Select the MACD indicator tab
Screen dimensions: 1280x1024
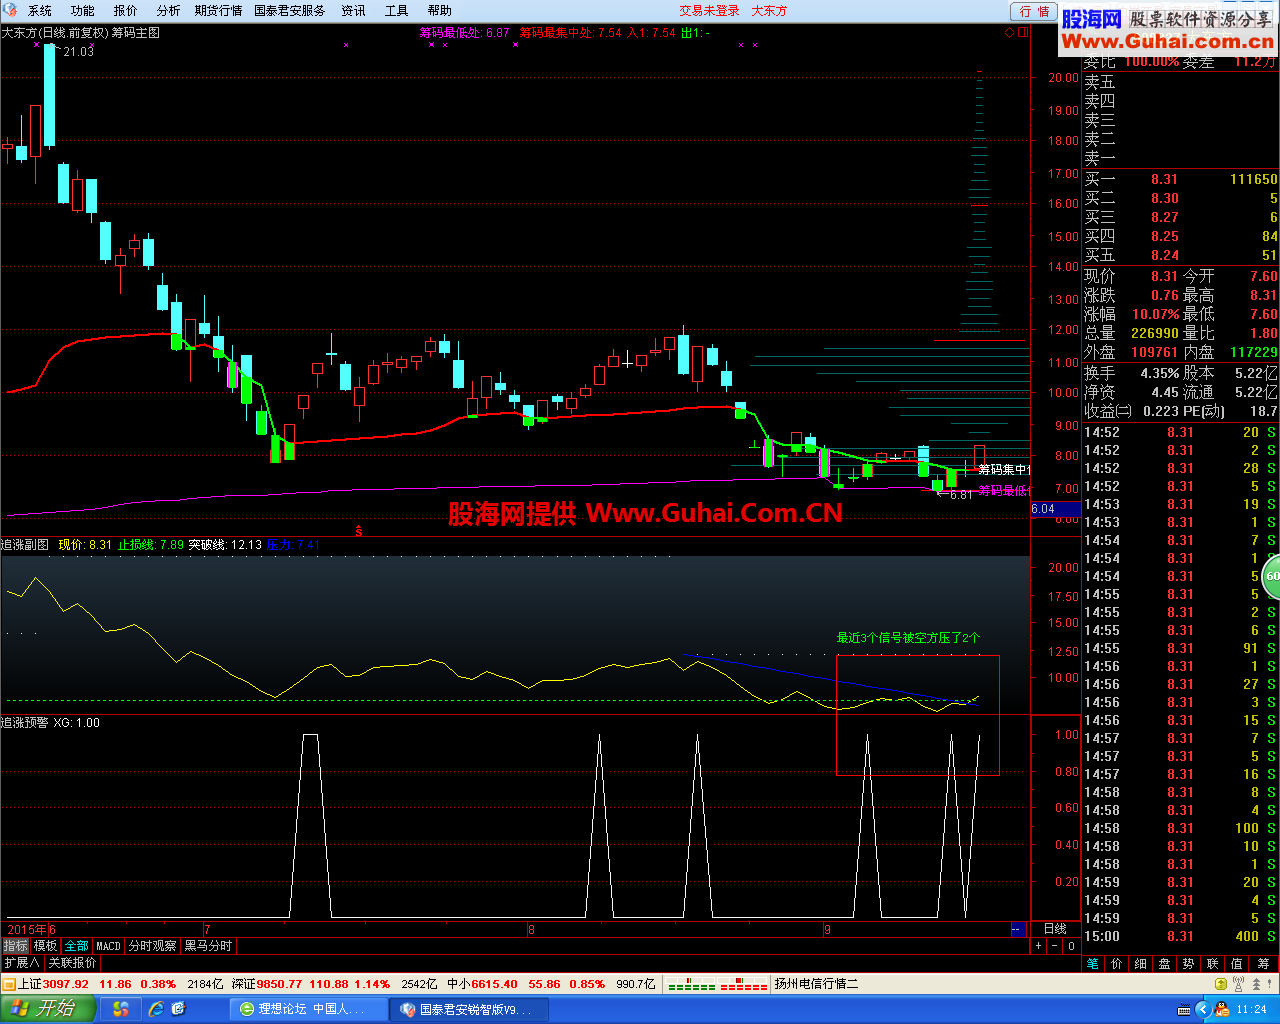[108, 946]
